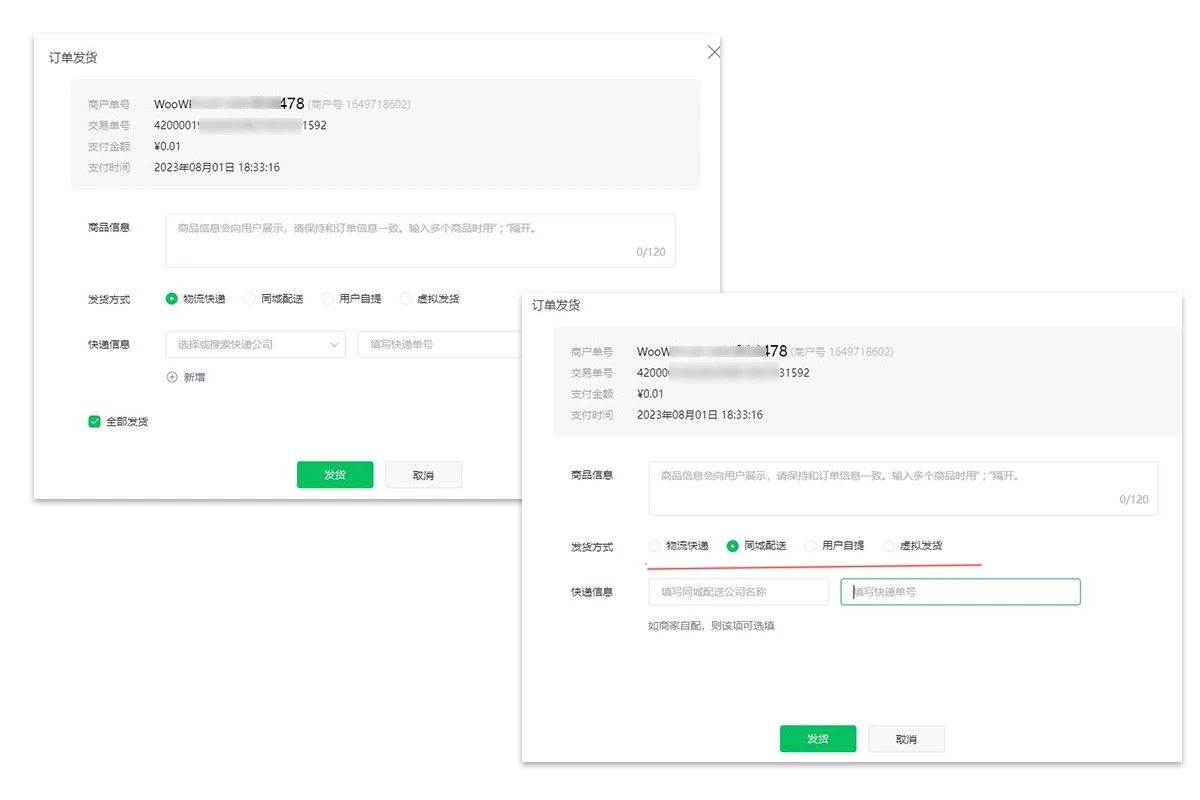Pick 用户自提 radio in front dialog
This screenshot has width=1200, height=800.
pos(810,546)
